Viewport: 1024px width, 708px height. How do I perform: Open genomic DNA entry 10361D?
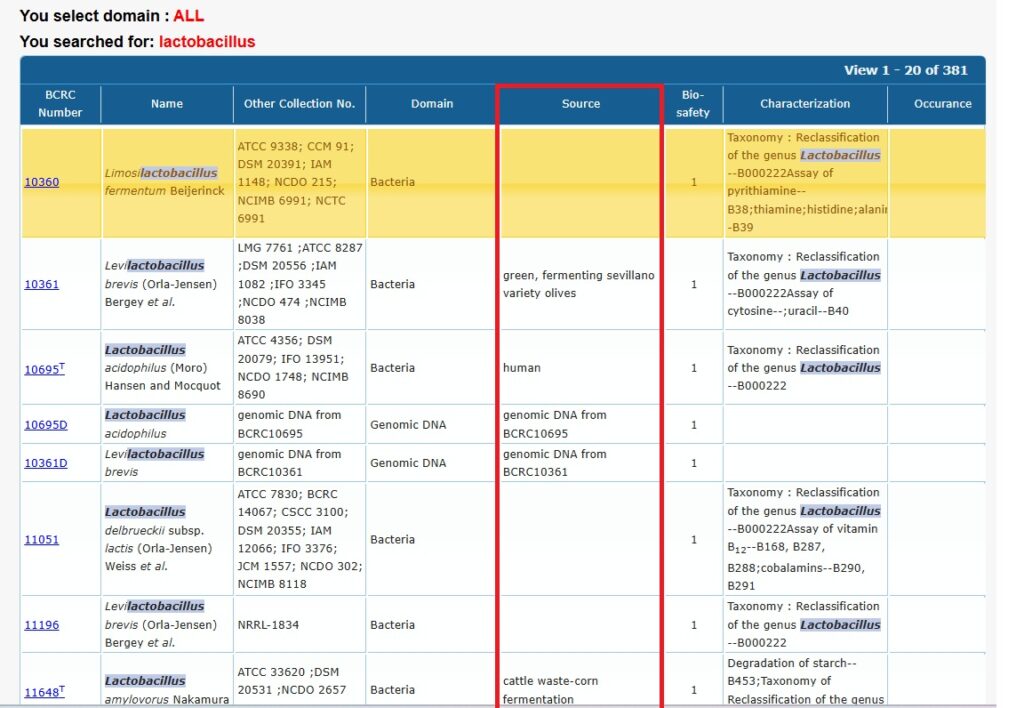45,463
